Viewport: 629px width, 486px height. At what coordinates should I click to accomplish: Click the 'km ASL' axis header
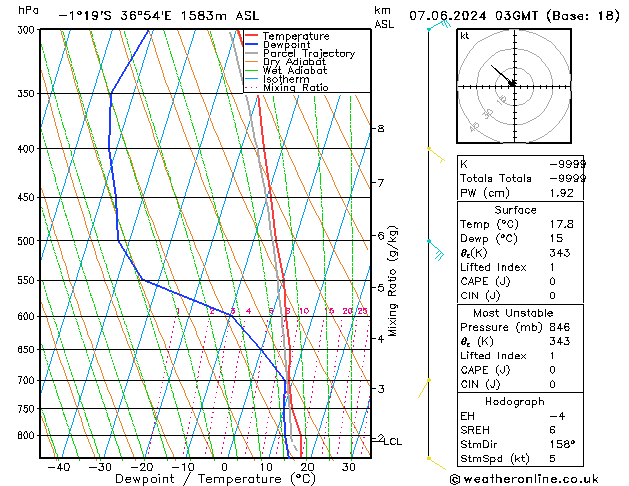point(384,17)
